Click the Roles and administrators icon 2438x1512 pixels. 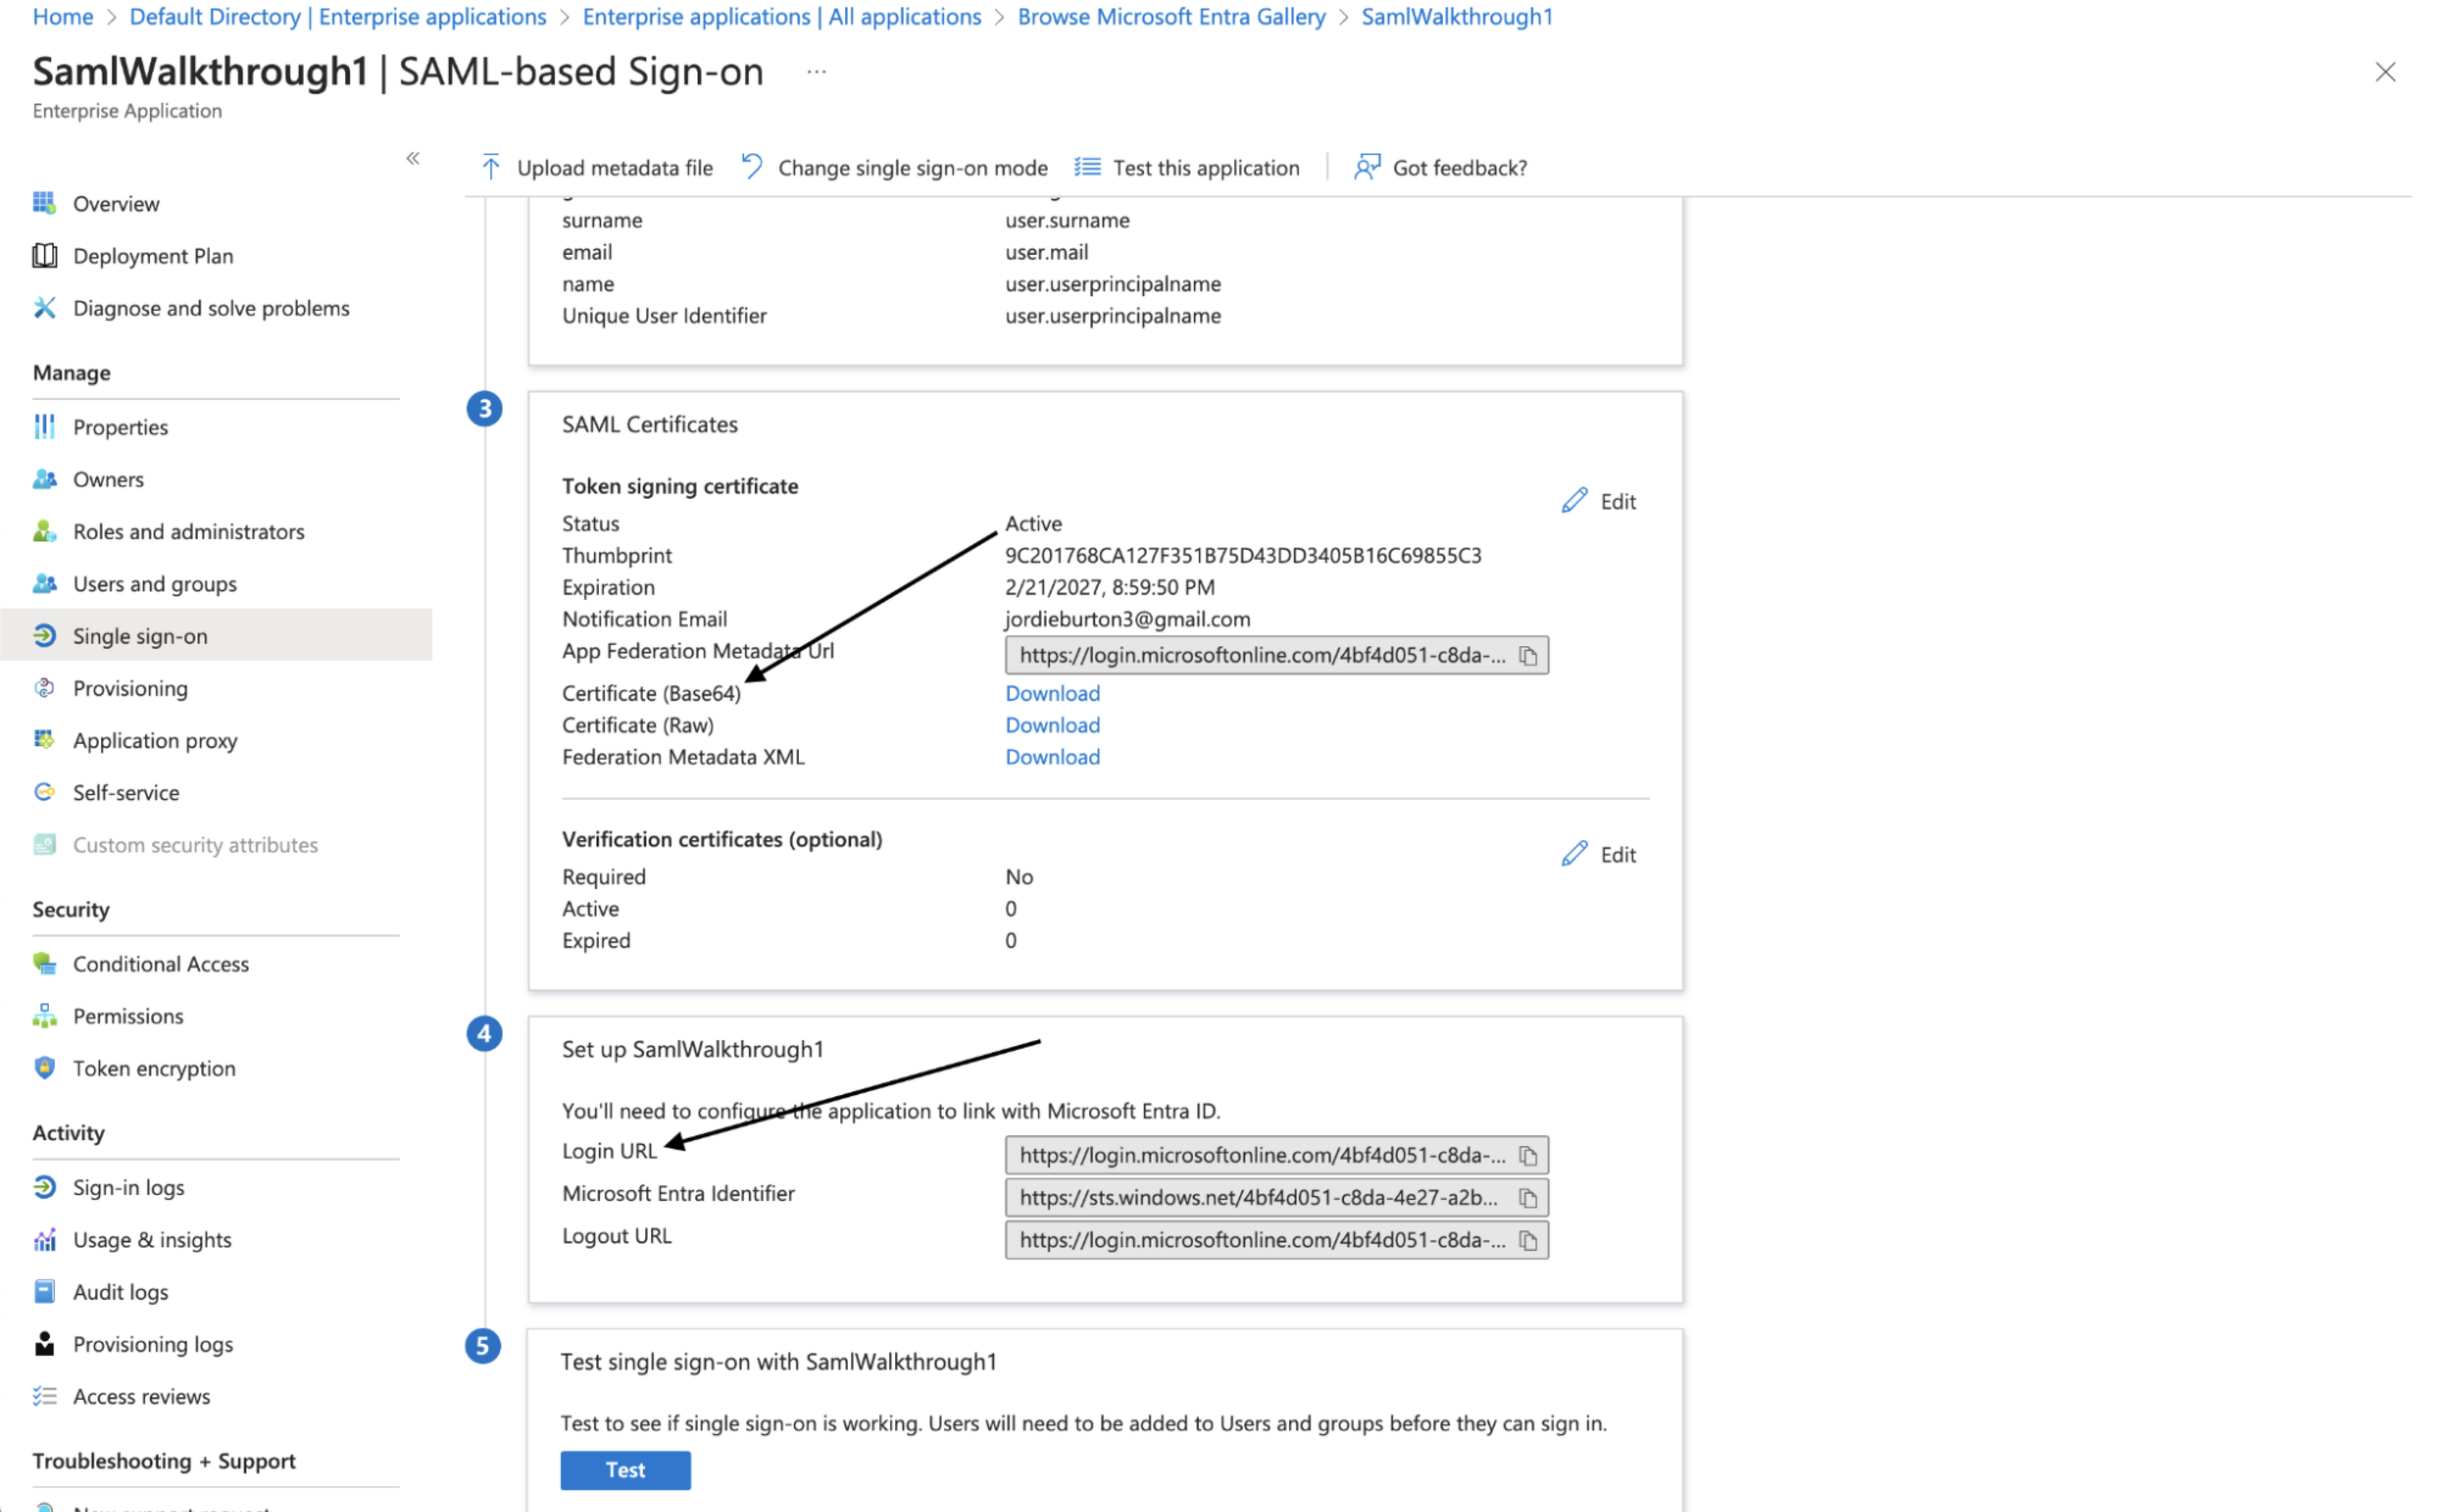click(x=44, y=531)
